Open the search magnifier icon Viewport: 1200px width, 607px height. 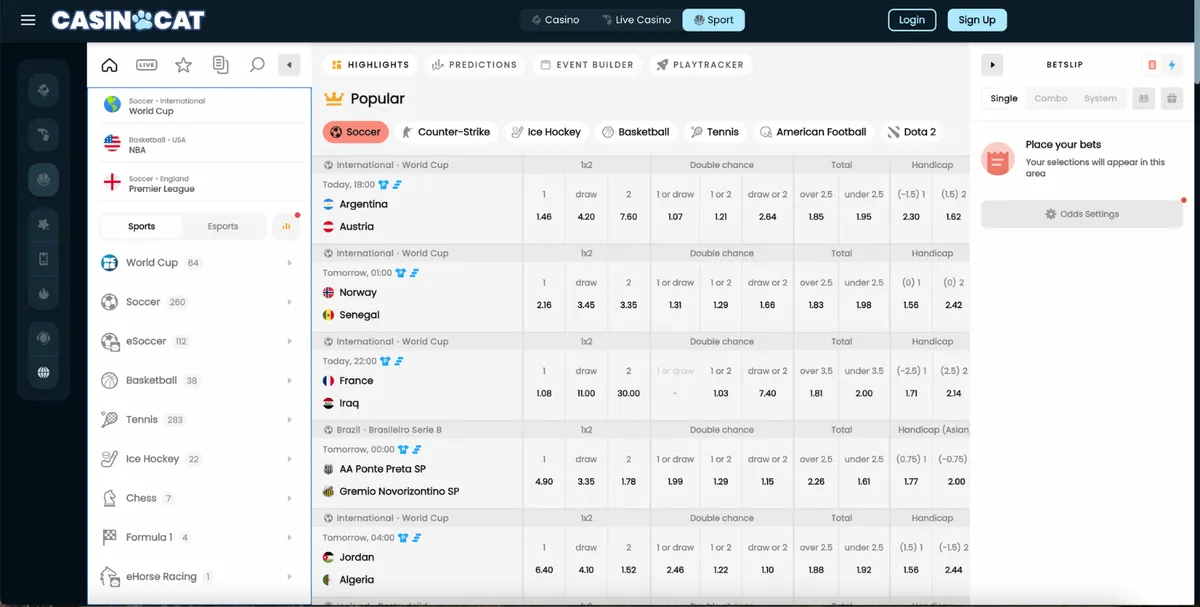tap(257, 65)
